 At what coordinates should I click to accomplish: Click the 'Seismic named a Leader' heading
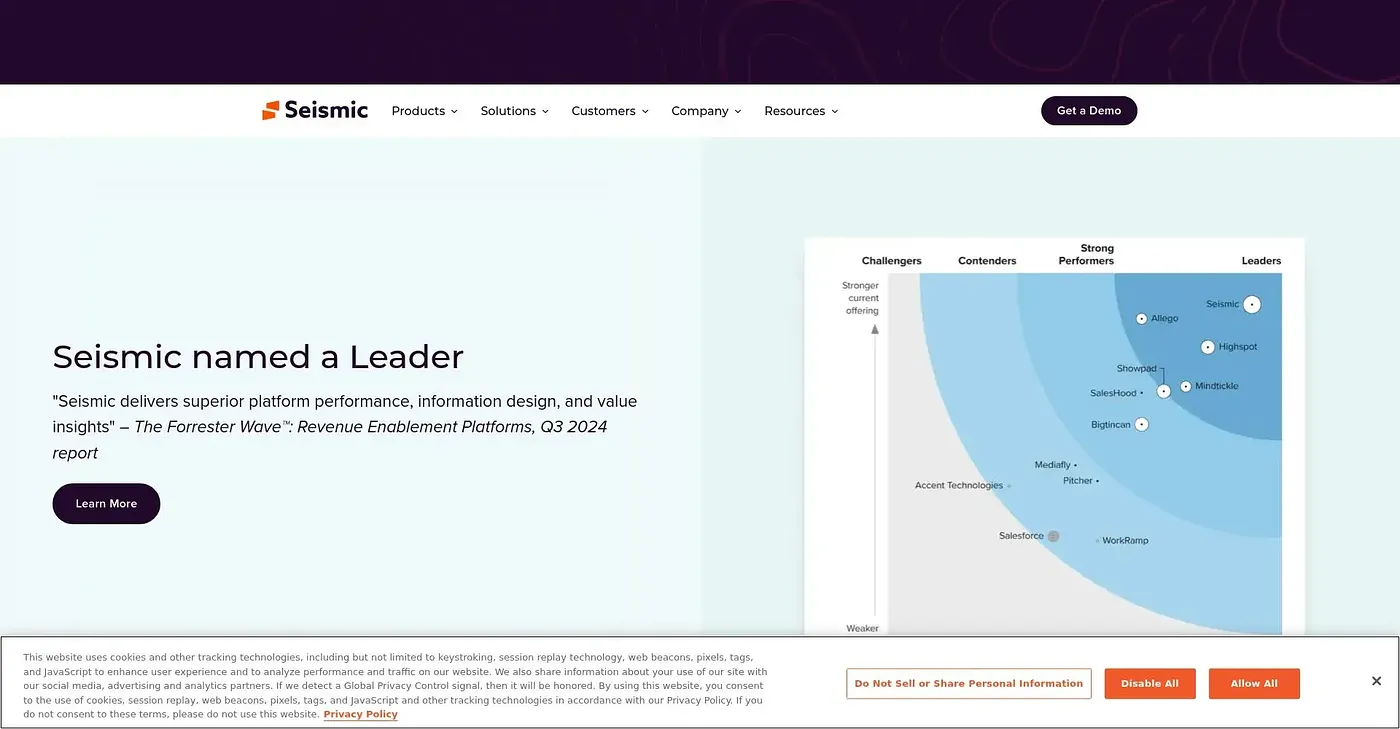pyautogui.click(x=258, y=356)
